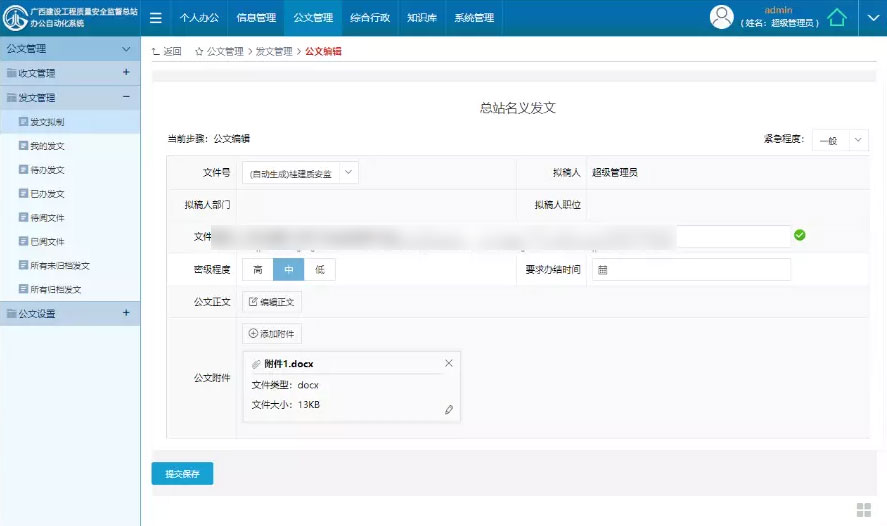Click the grid icon at bottom right
Viewport: 887px width, 526px height.
[x=864, y=509]
